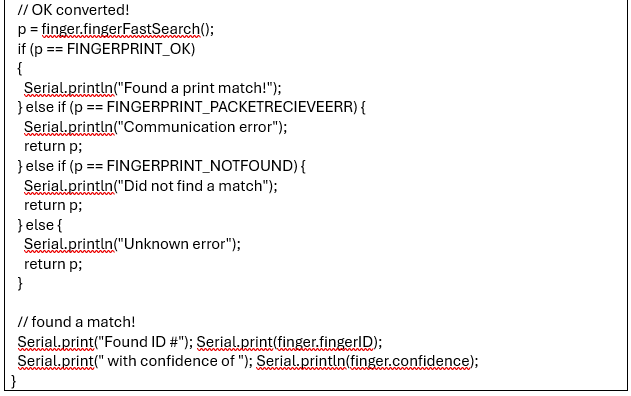Screen dimensions: 631x396
Task: Click the underlined finger.confidence word
Action: pos(409,361)
